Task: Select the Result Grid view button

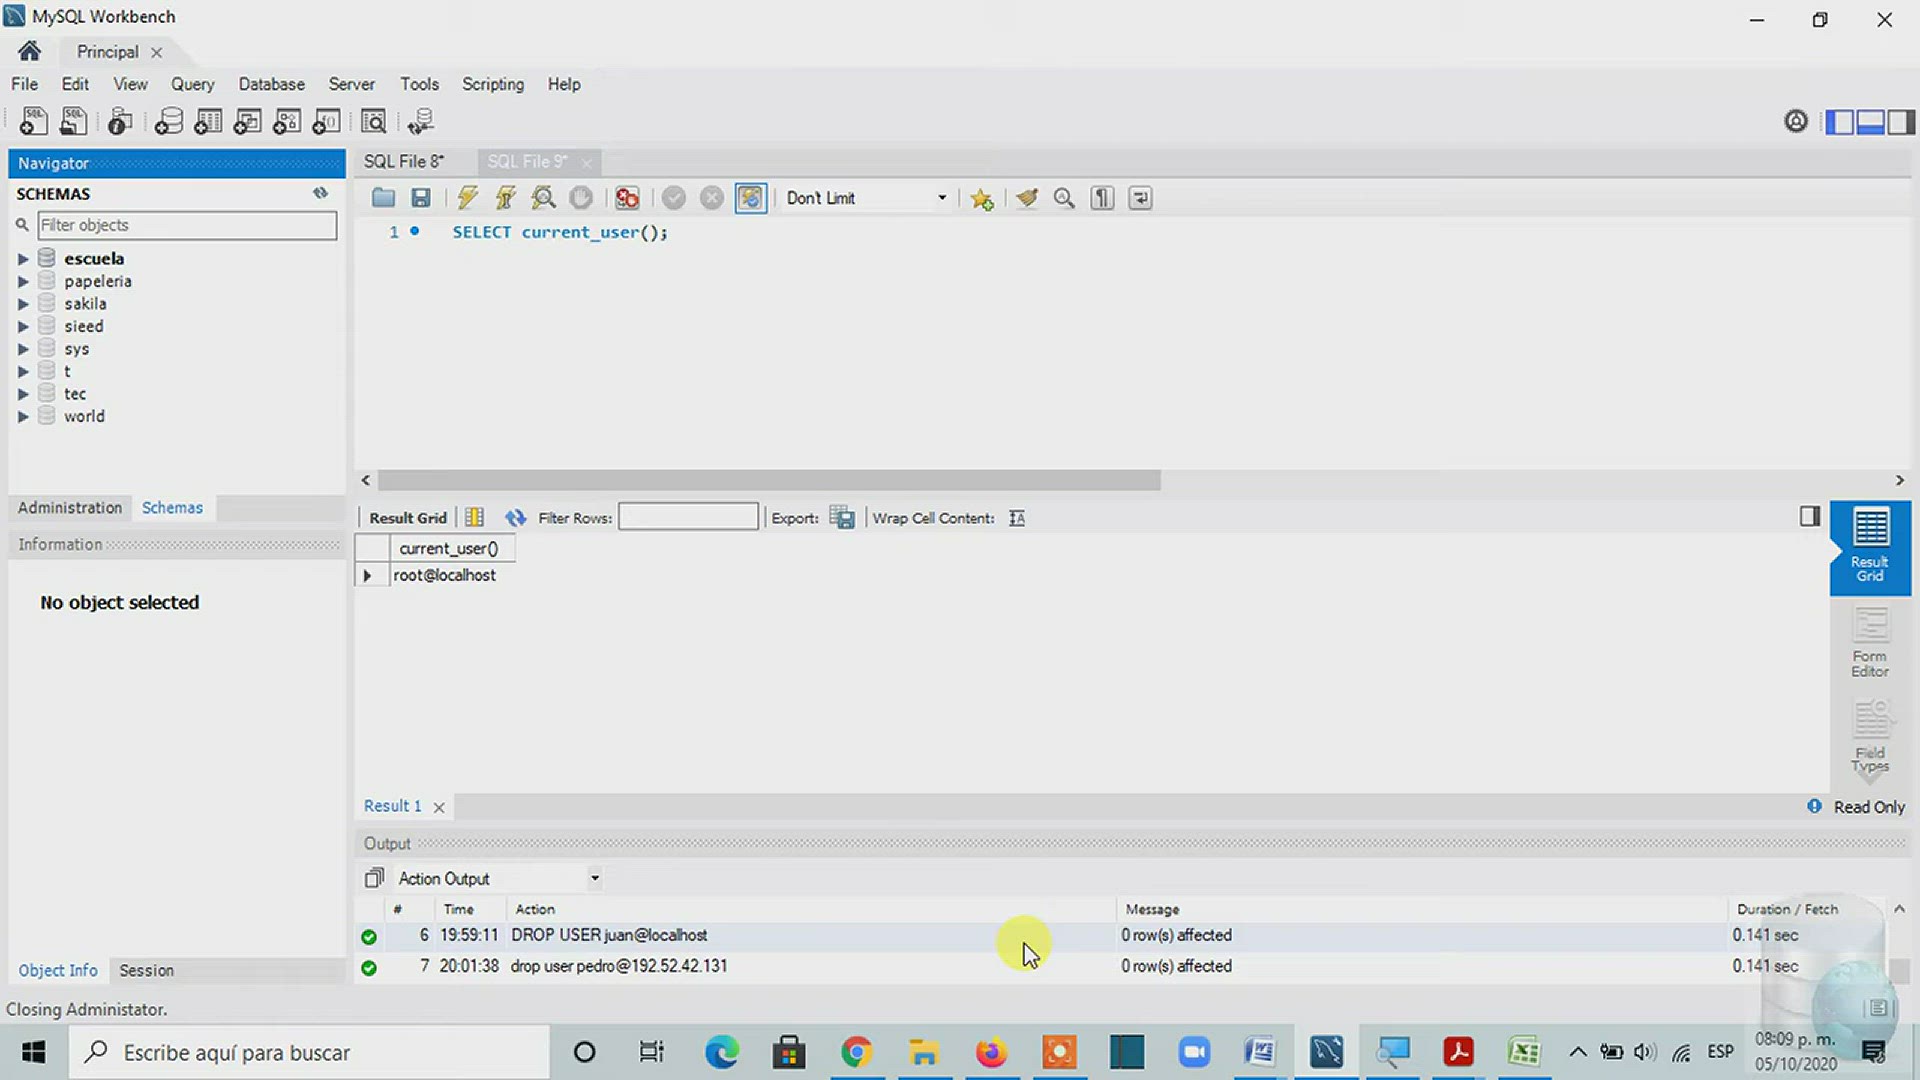Action: coord(1870,547)
